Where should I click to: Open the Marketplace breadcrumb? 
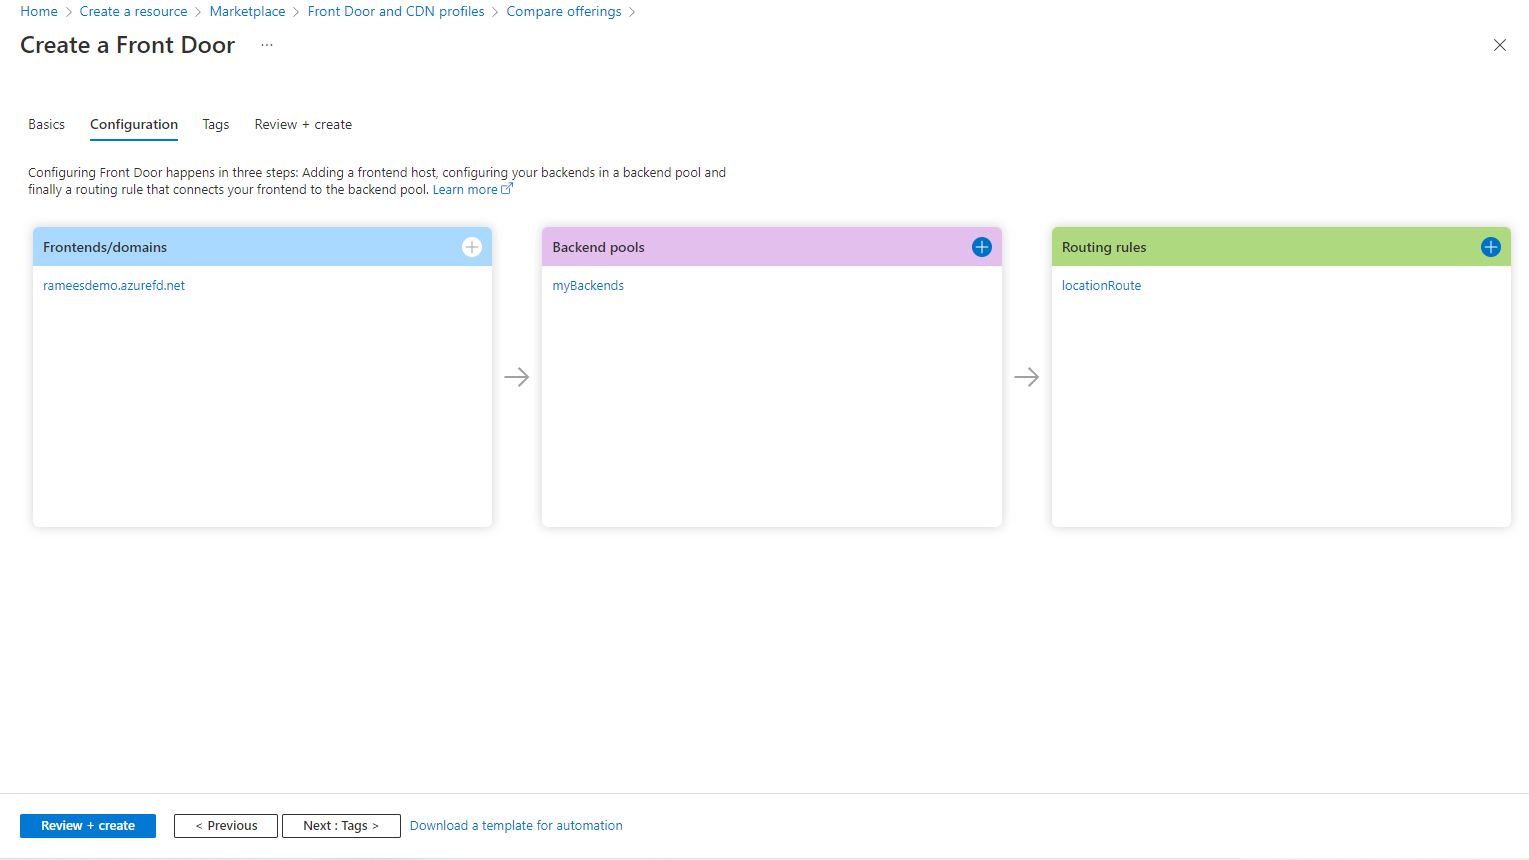[247, 12]
